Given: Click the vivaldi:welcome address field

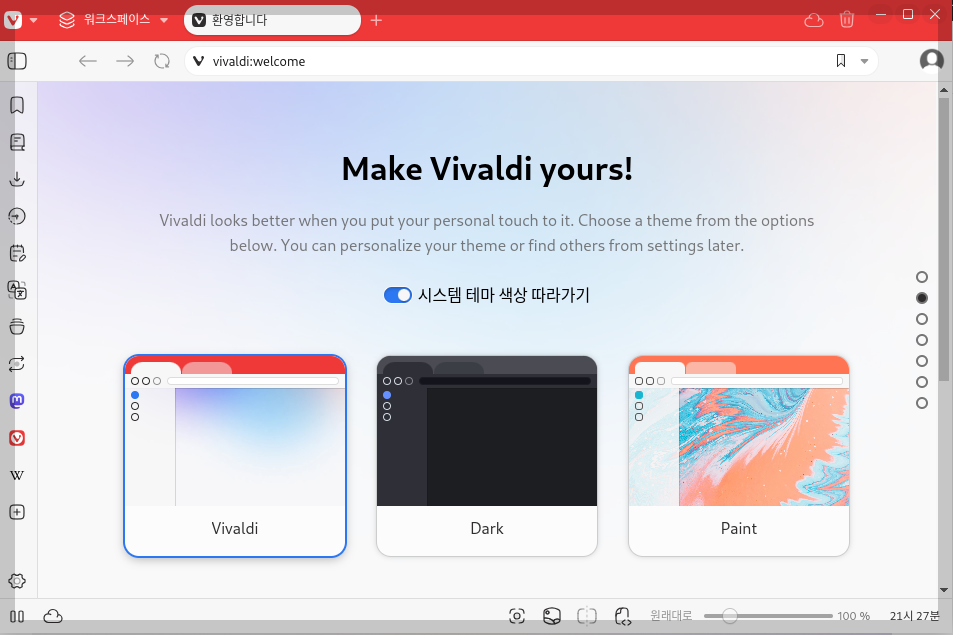Looking at the screenshot, I should pos(517,61).
